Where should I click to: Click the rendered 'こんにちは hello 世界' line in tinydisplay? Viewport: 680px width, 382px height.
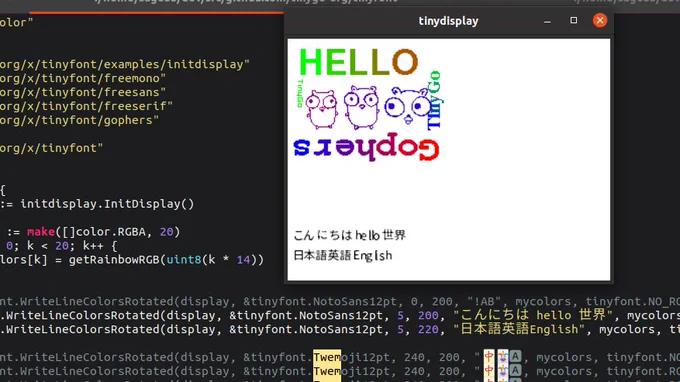click(x=350, y=235)
